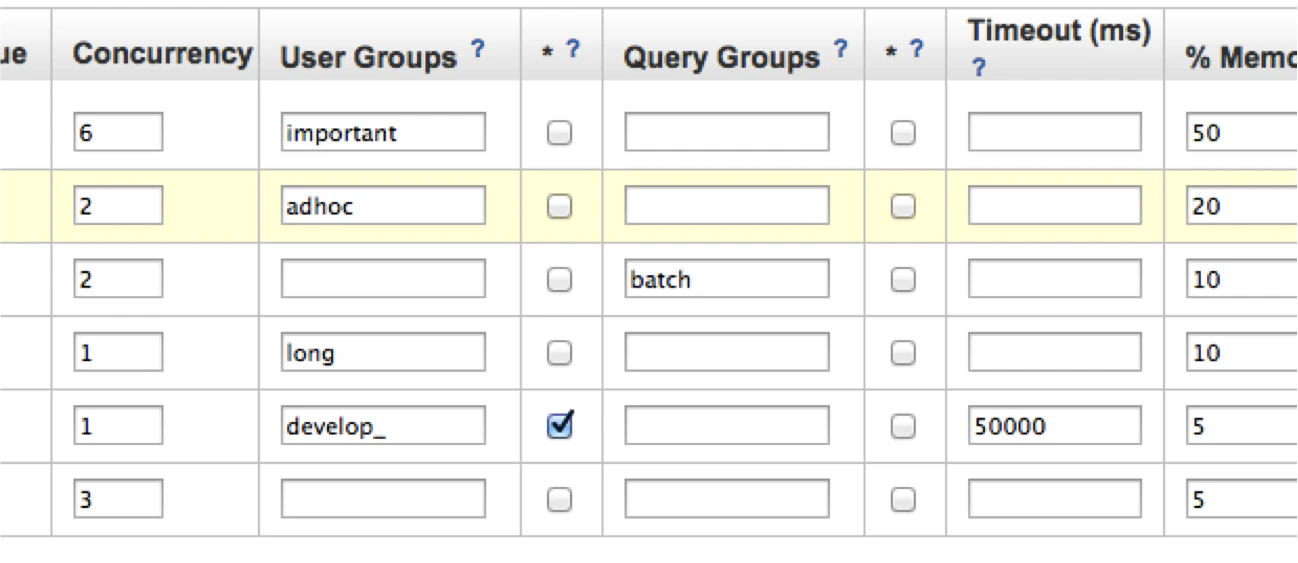Screen dimensions: 1298x563
Task: Enable query group wildcard for important row
Action: [903, 133]
